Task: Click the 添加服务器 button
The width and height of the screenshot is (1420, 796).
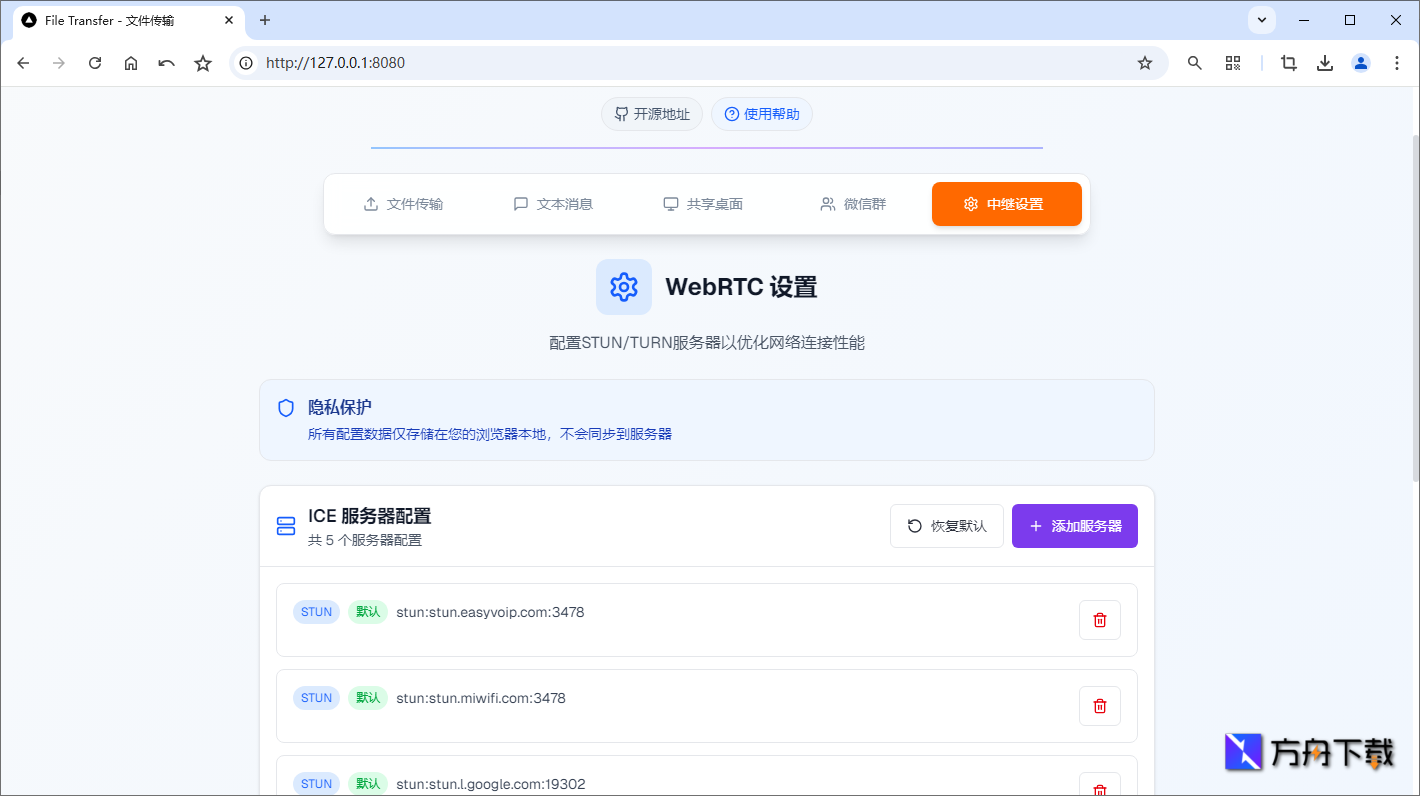Action: [1074, 525]
